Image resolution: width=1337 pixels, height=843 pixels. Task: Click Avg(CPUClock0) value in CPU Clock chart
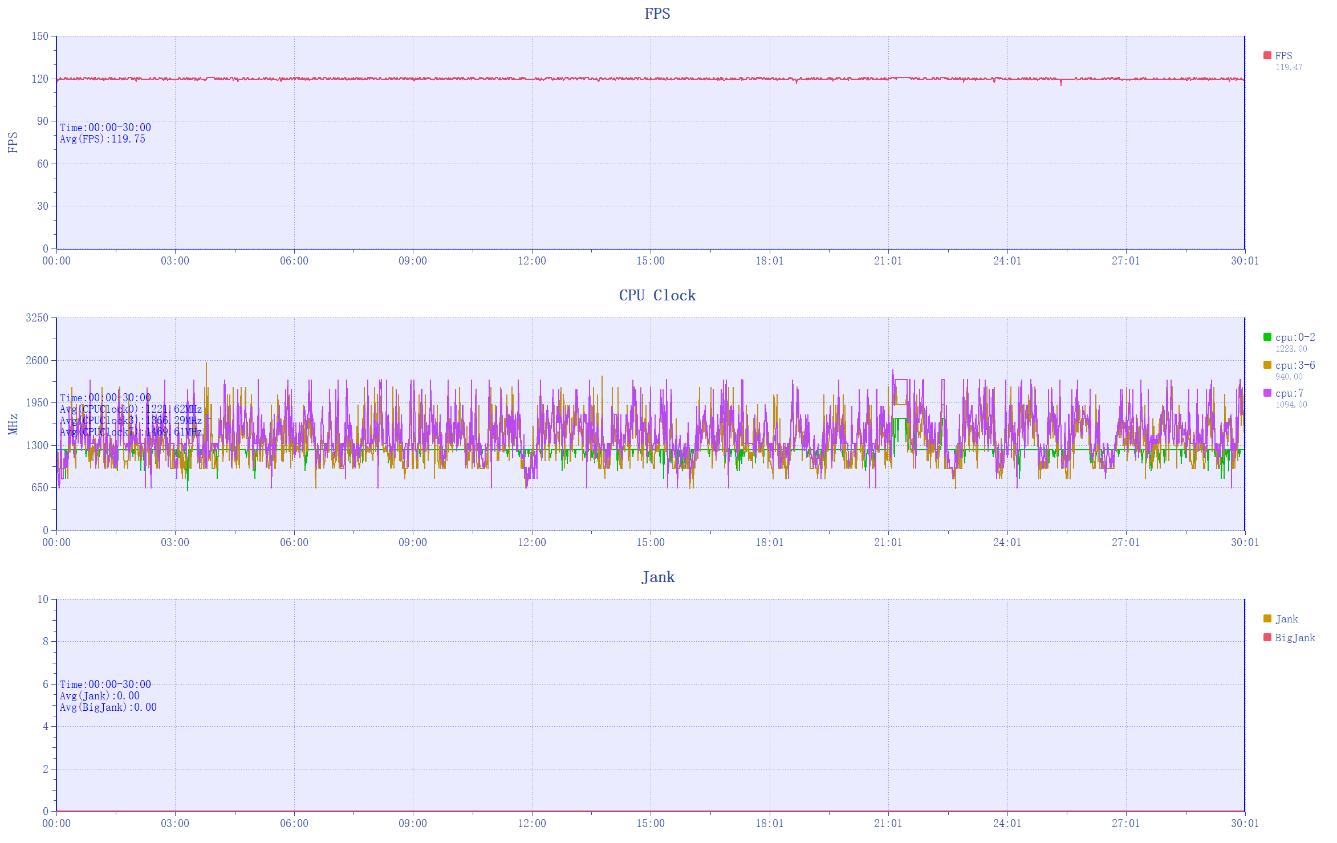pos(130,409)
